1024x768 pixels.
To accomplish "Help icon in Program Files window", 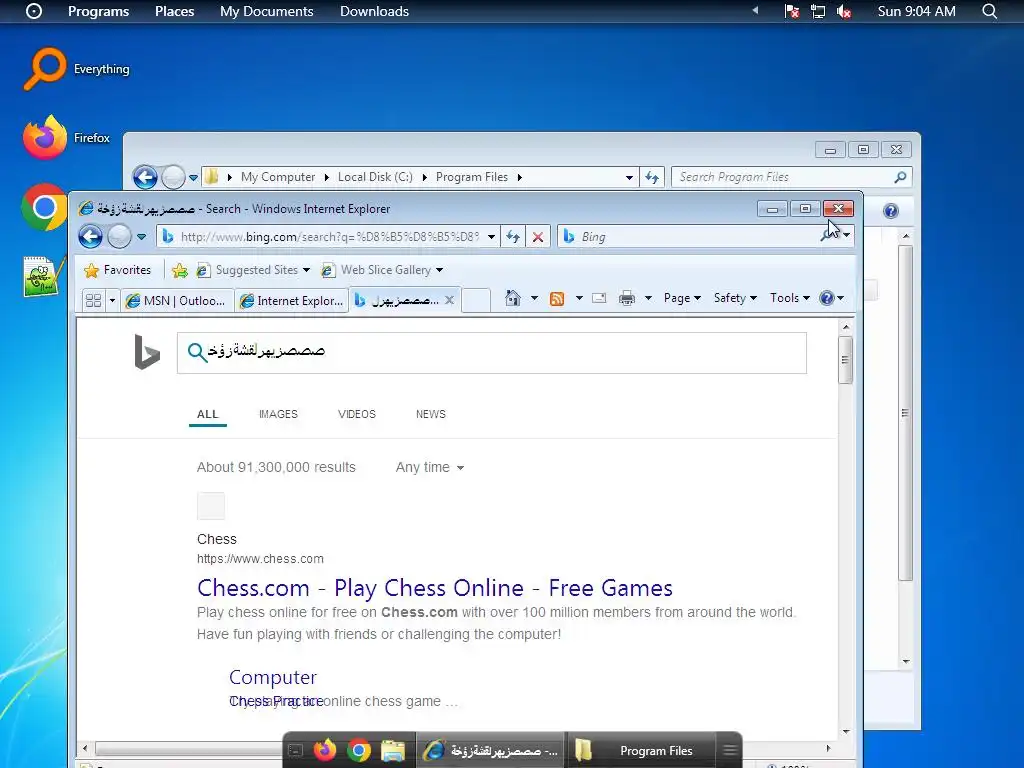I will pos(891,210).
